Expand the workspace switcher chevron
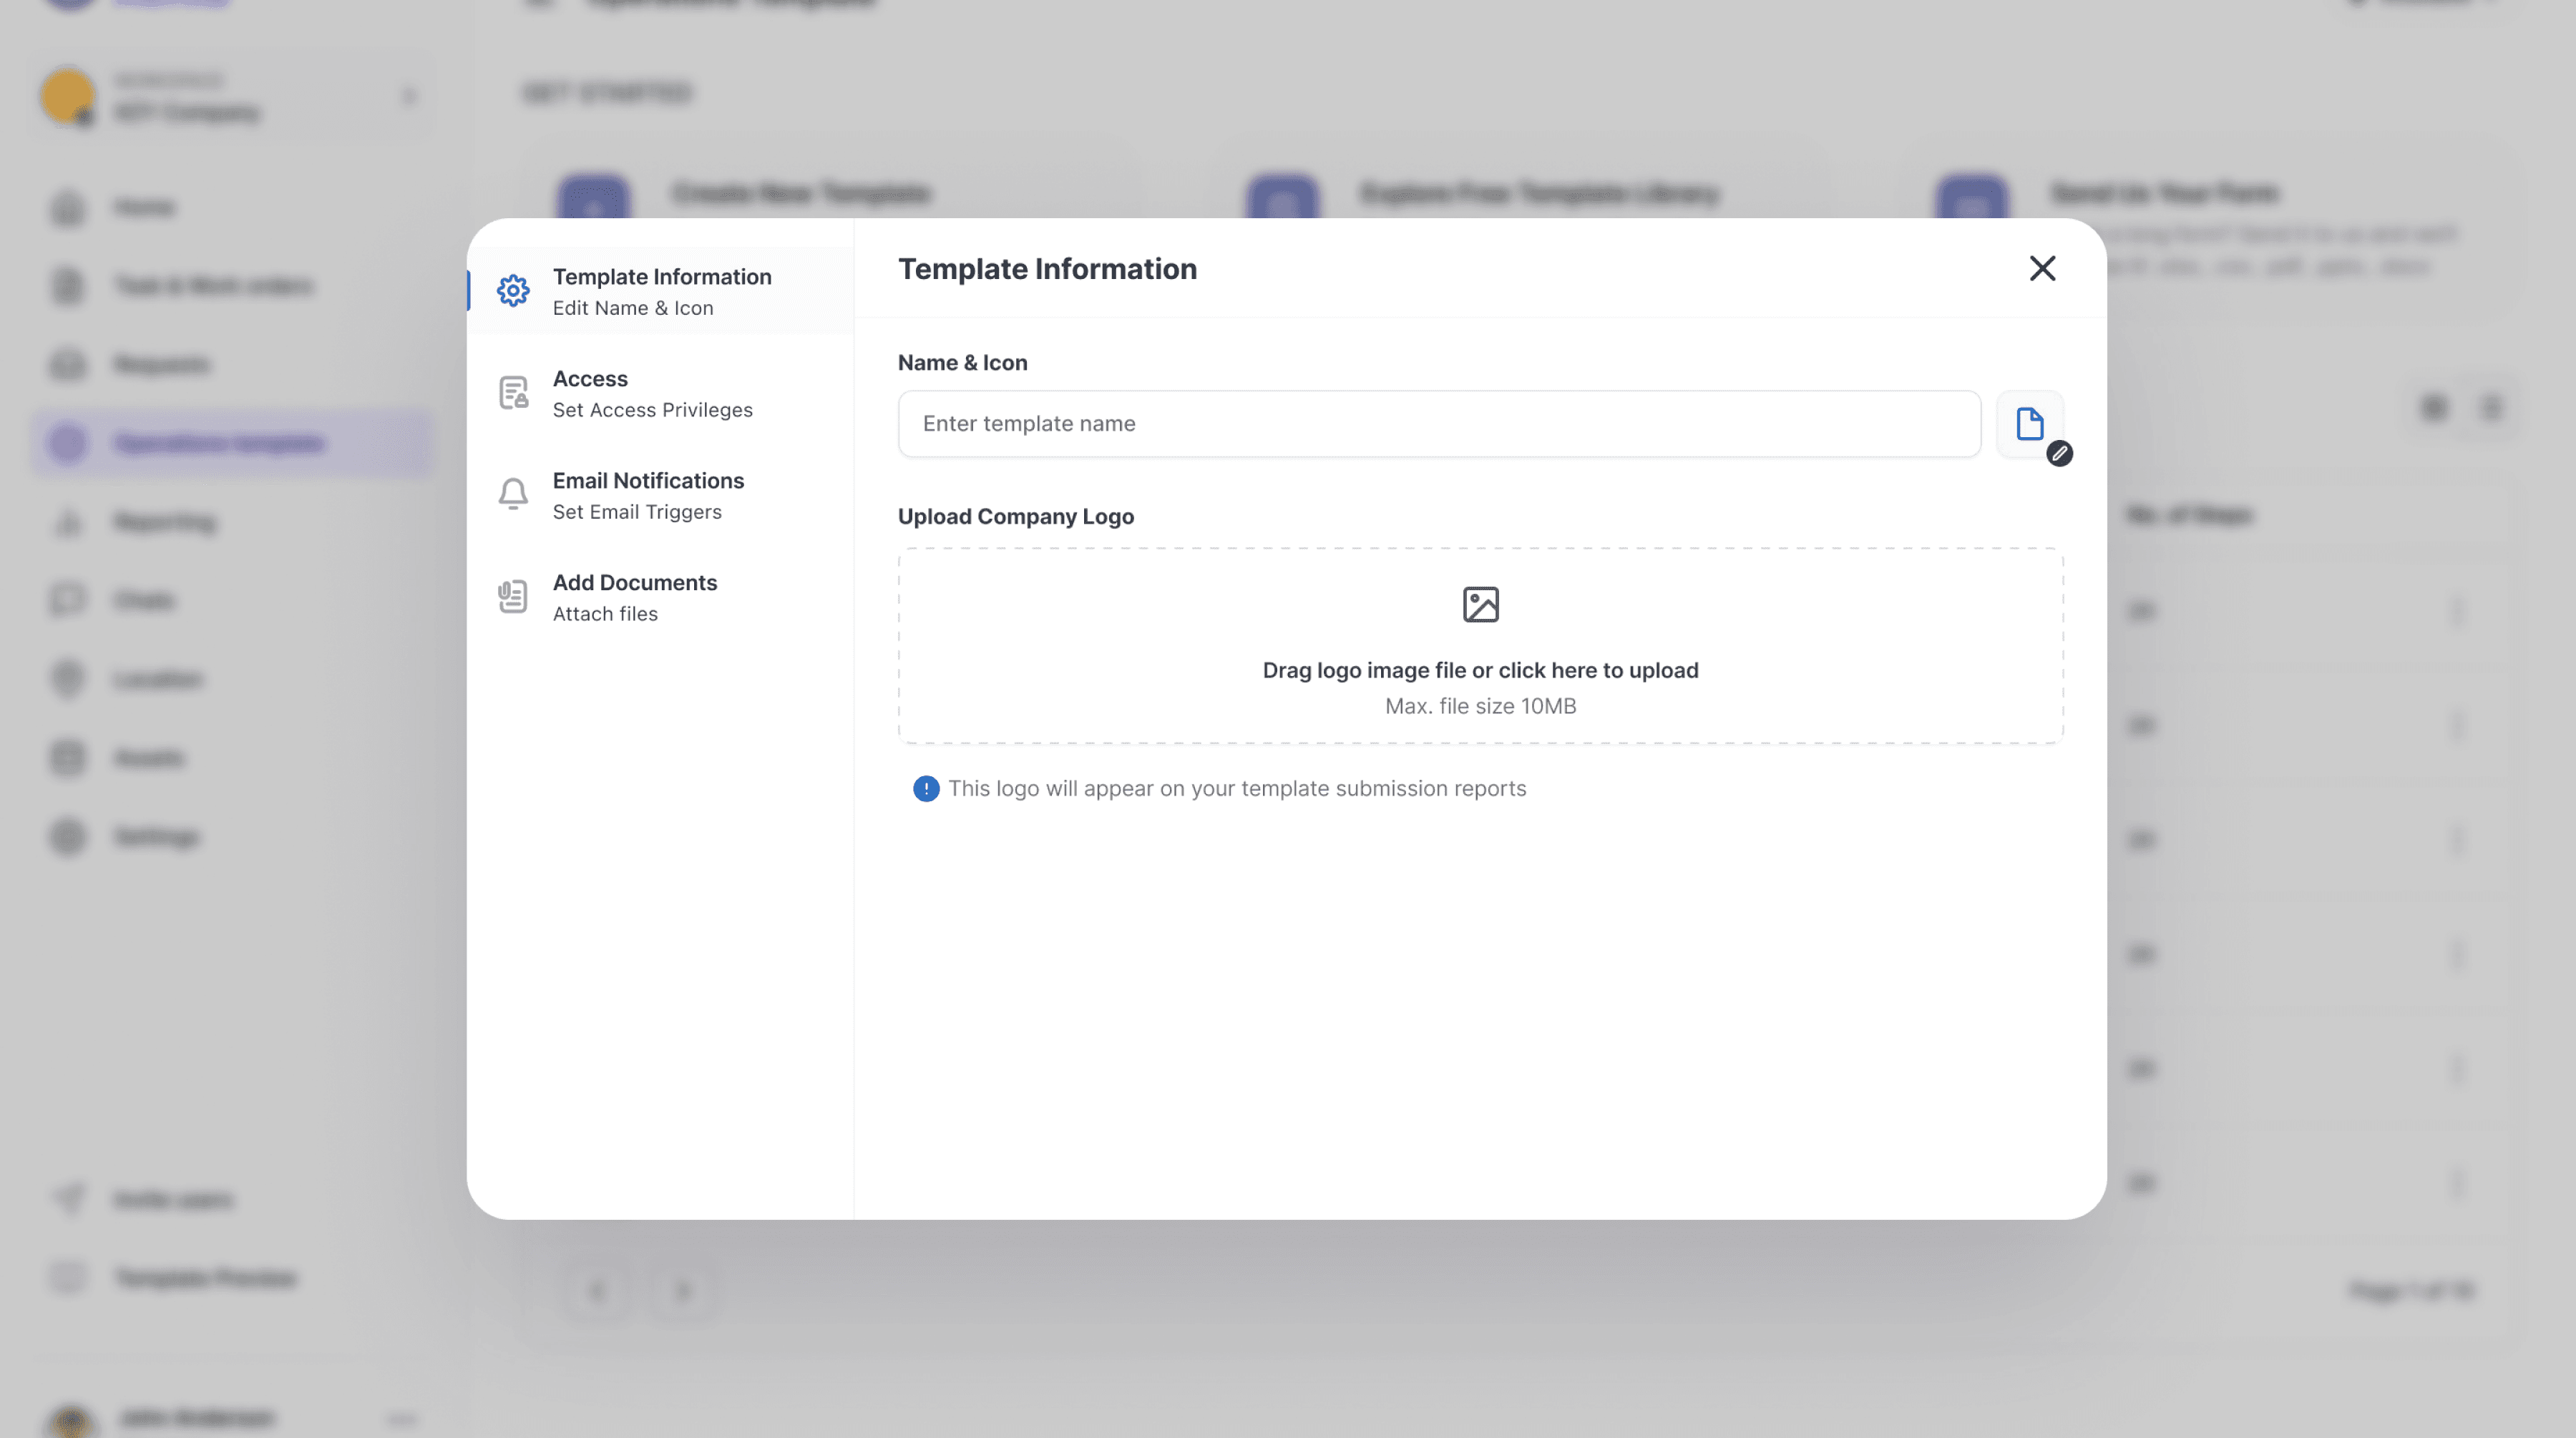Screen dimensions: 2576x1438 pyautogui.click(x=409, y=96)
